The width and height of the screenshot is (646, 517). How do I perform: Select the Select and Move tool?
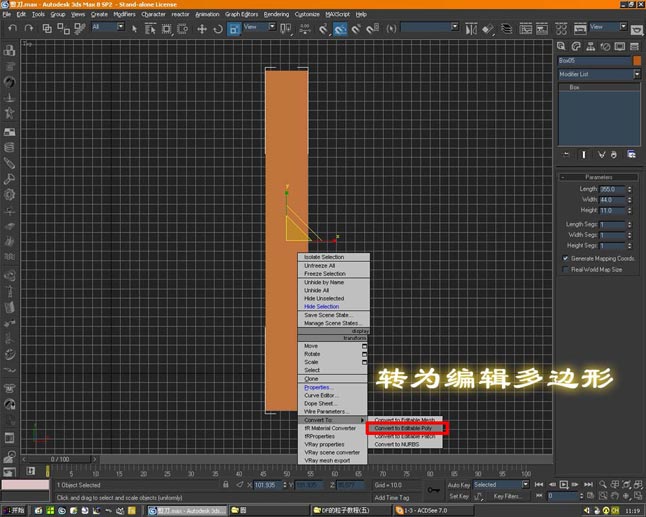pos(201,29)
